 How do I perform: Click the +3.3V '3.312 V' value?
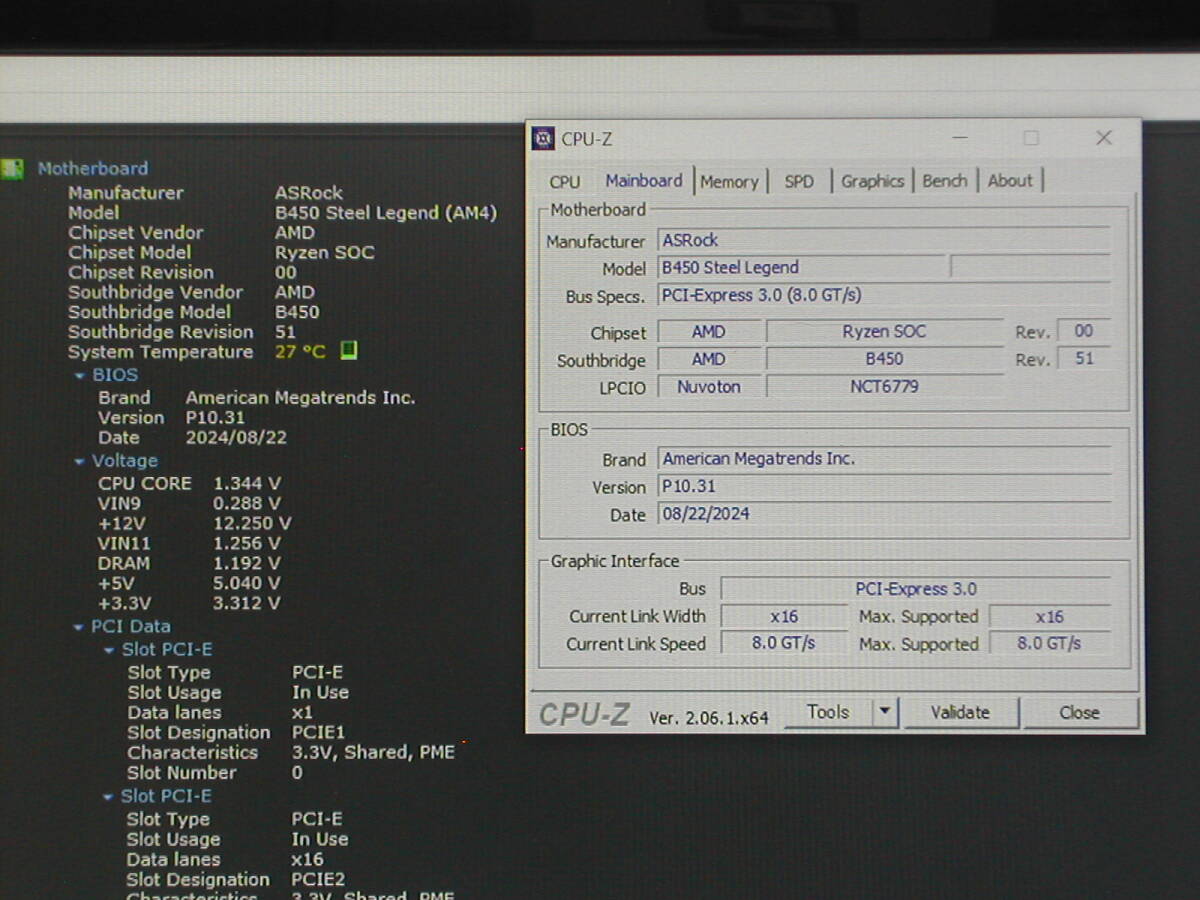247,603
